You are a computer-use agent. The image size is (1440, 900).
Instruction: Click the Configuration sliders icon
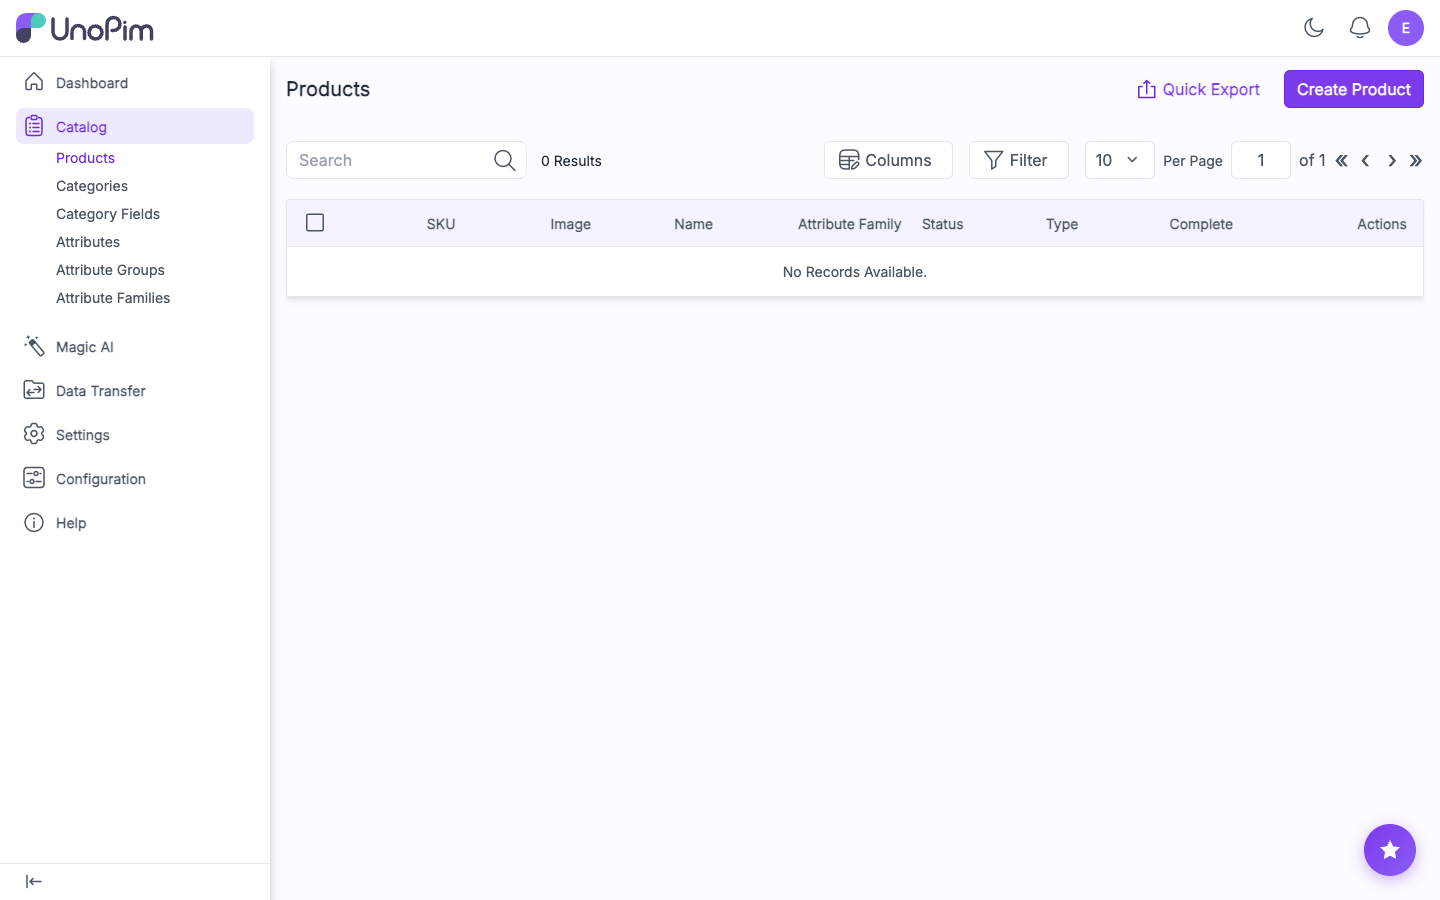click(34, 478)
